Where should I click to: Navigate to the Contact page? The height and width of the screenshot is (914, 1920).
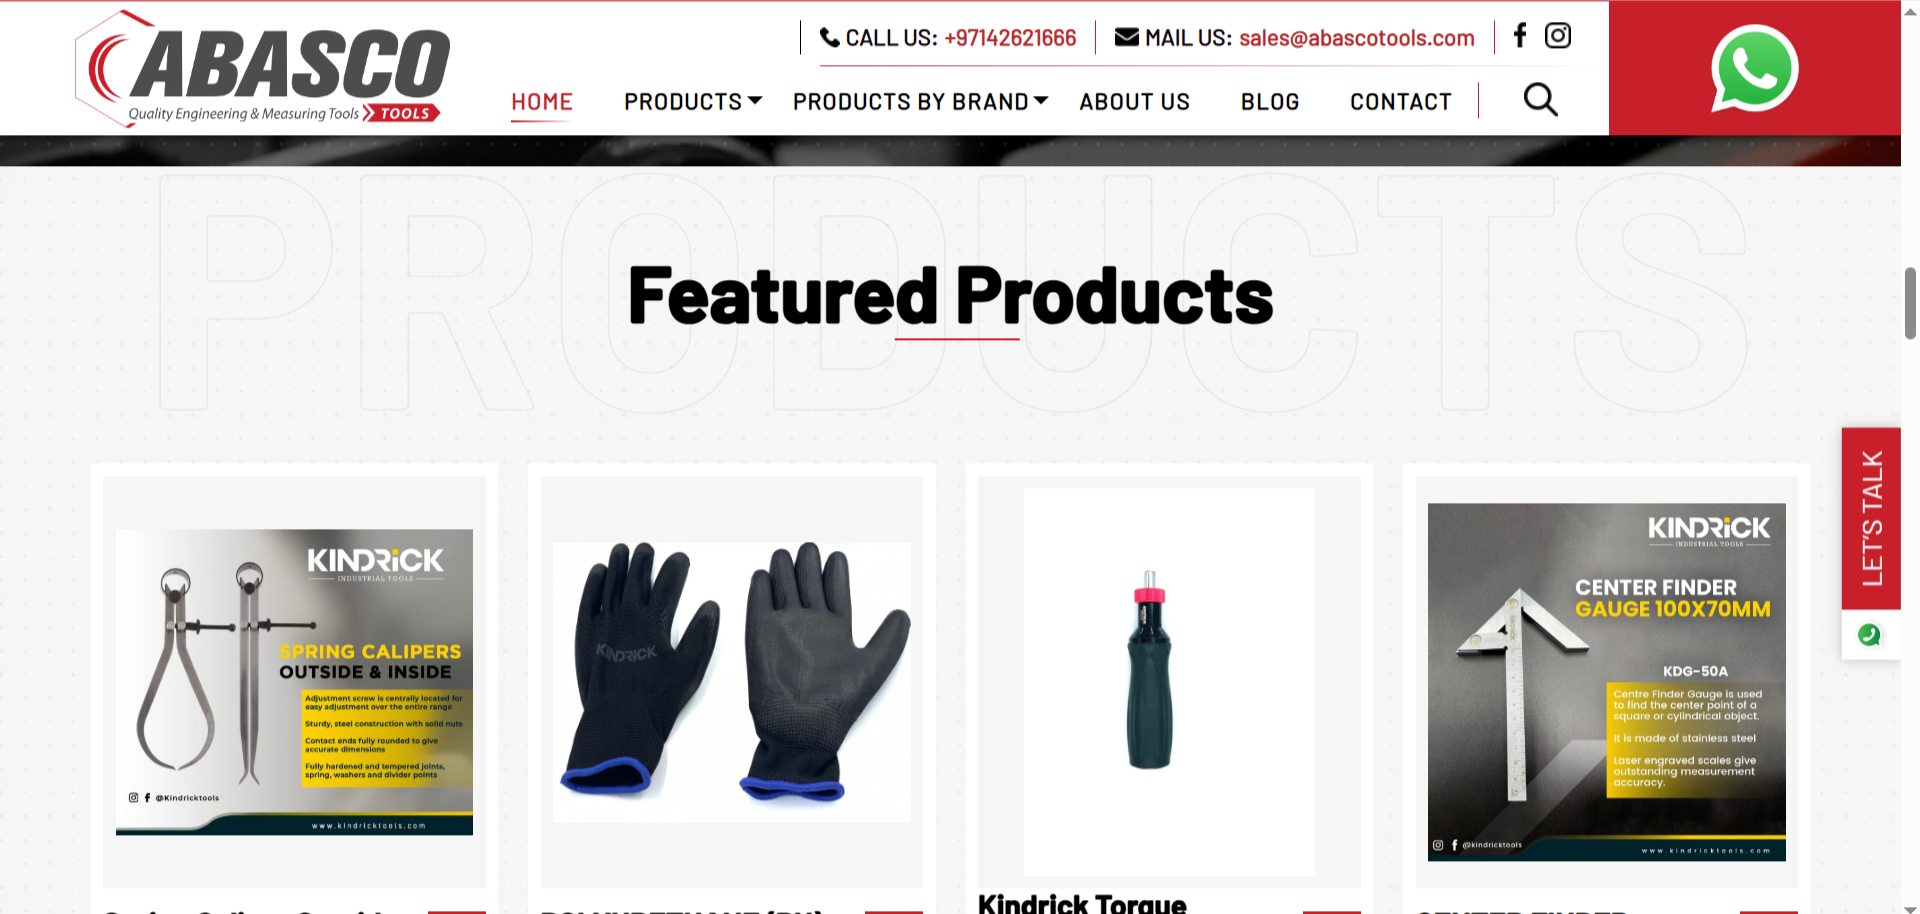coord(1401,102)
